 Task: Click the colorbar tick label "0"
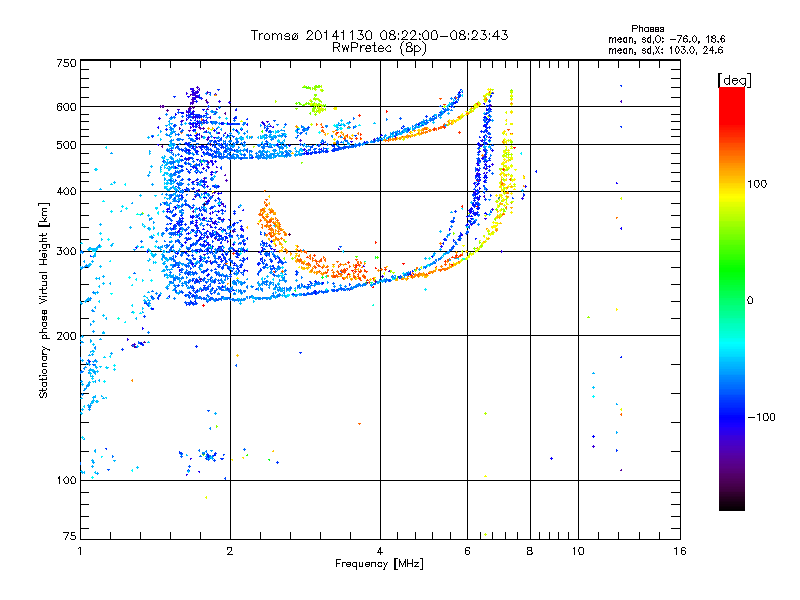click(x=750, y=301)
